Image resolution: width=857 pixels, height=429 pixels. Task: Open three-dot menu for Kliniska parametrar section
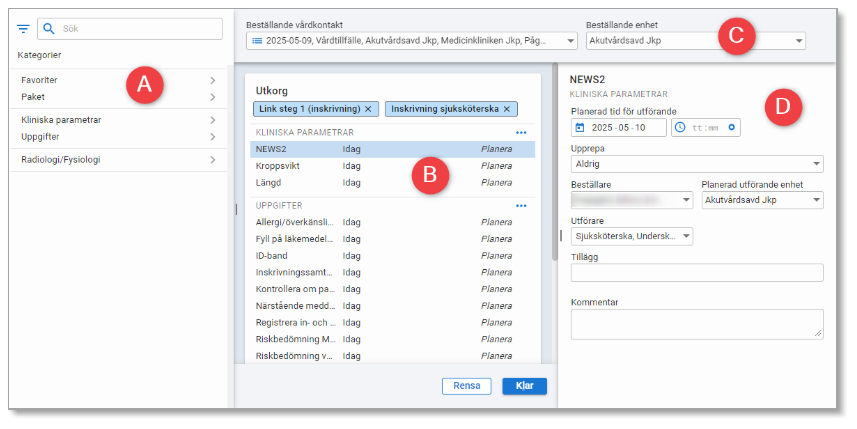[520, 132]
